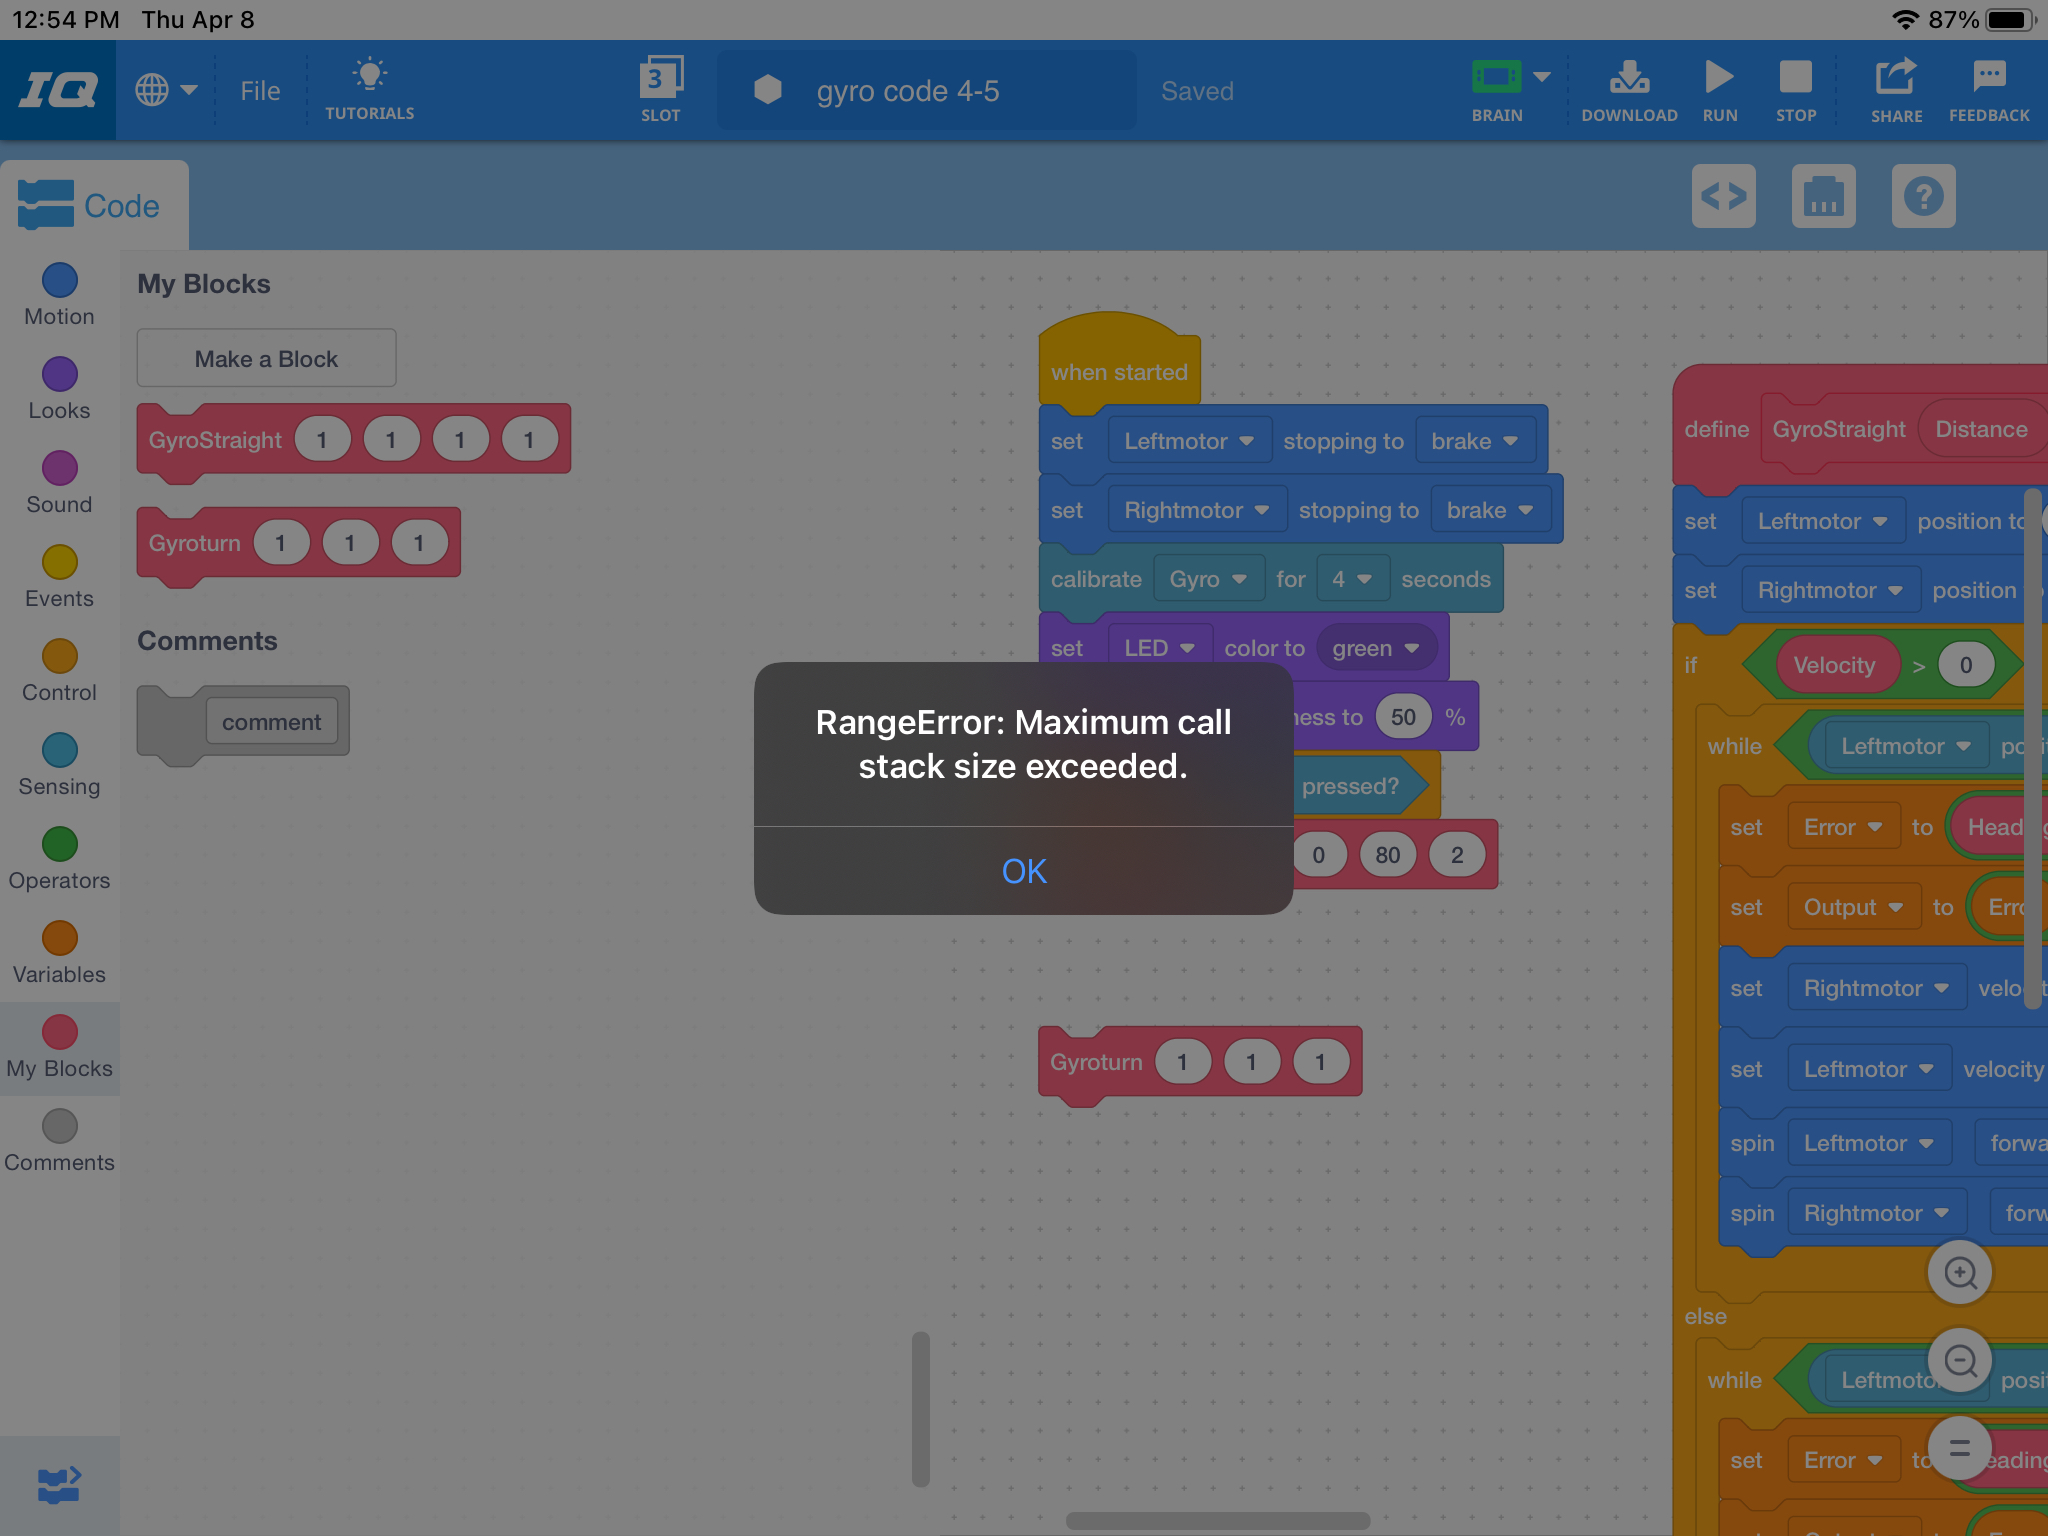Screen dimensions: 2048x1536
Task: Zoom in on the workspace
Action: [x=1959, y=1272]
